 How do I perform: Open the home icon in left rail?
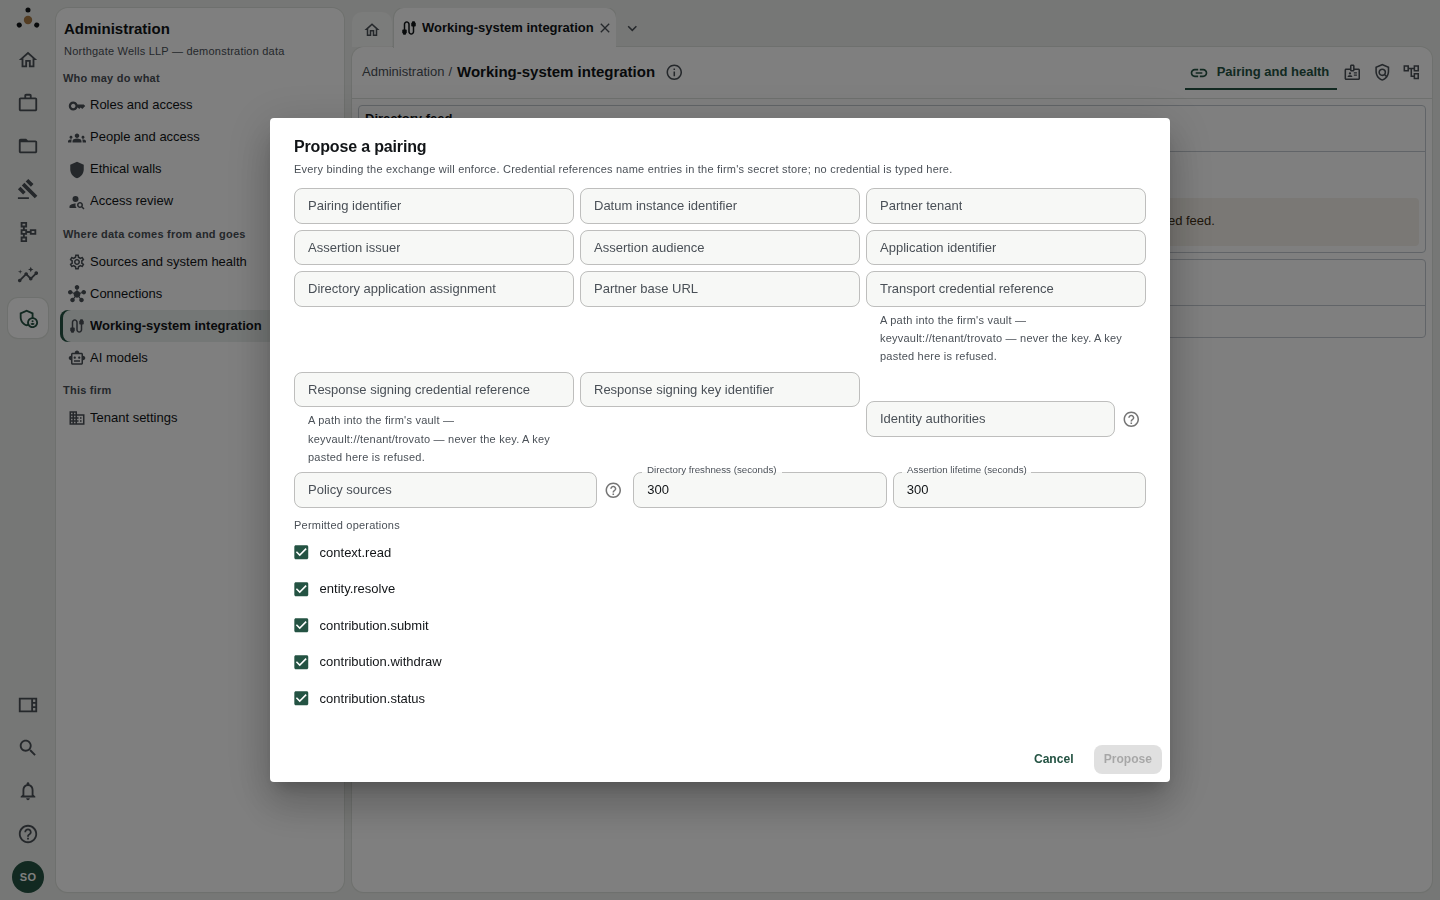28,60
